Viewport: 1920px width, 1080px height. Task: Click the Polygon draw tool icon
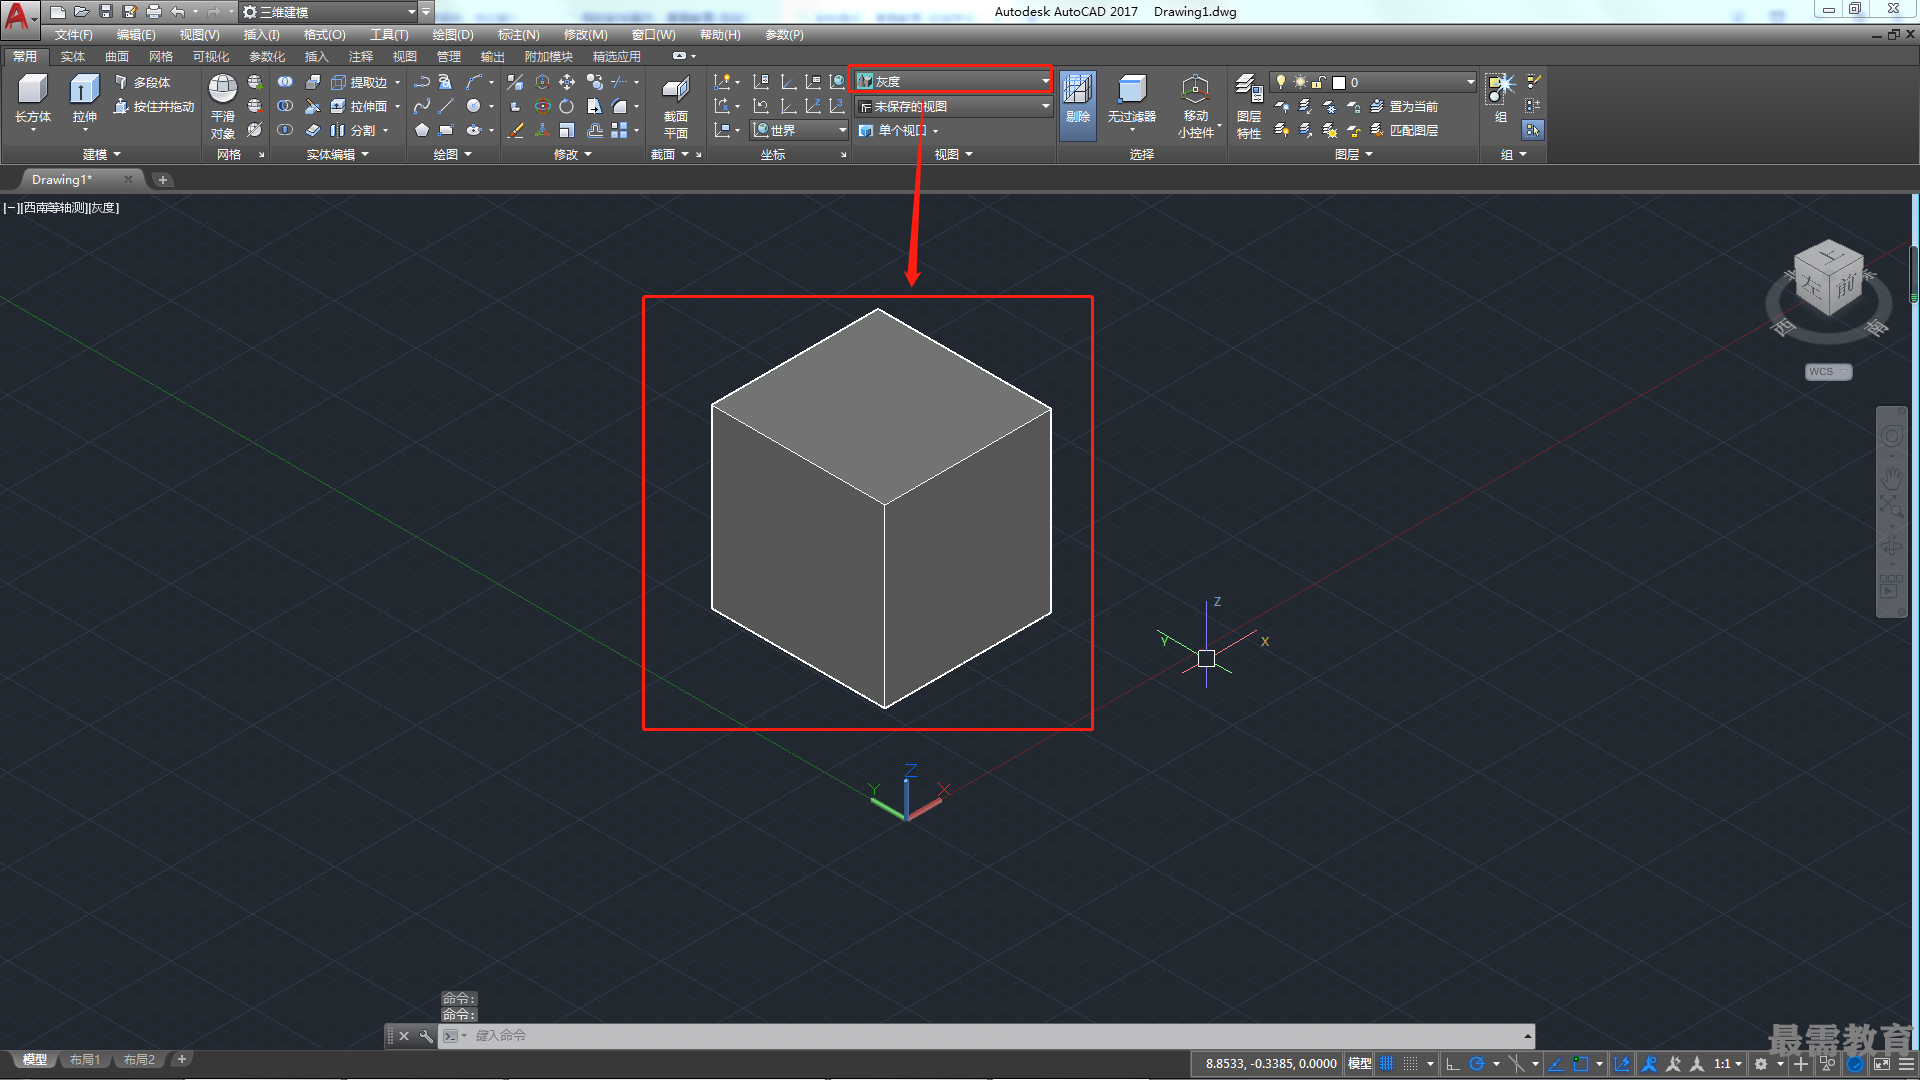point(422,130)
